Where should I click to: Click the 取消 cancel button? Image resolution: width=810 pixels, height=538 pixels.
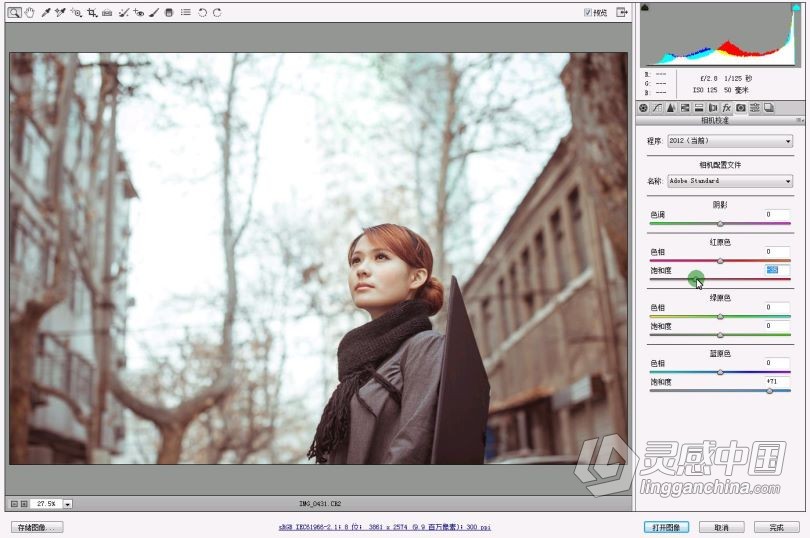pyautogui.click(x=721, y=527)
